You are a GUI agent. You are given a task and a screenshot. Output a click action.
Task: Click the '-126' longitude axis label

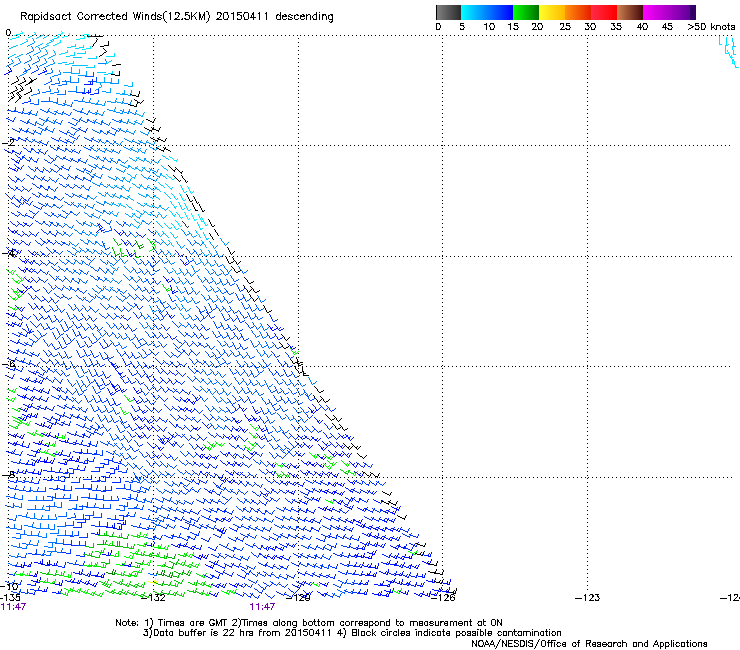[x=443, y=598]
